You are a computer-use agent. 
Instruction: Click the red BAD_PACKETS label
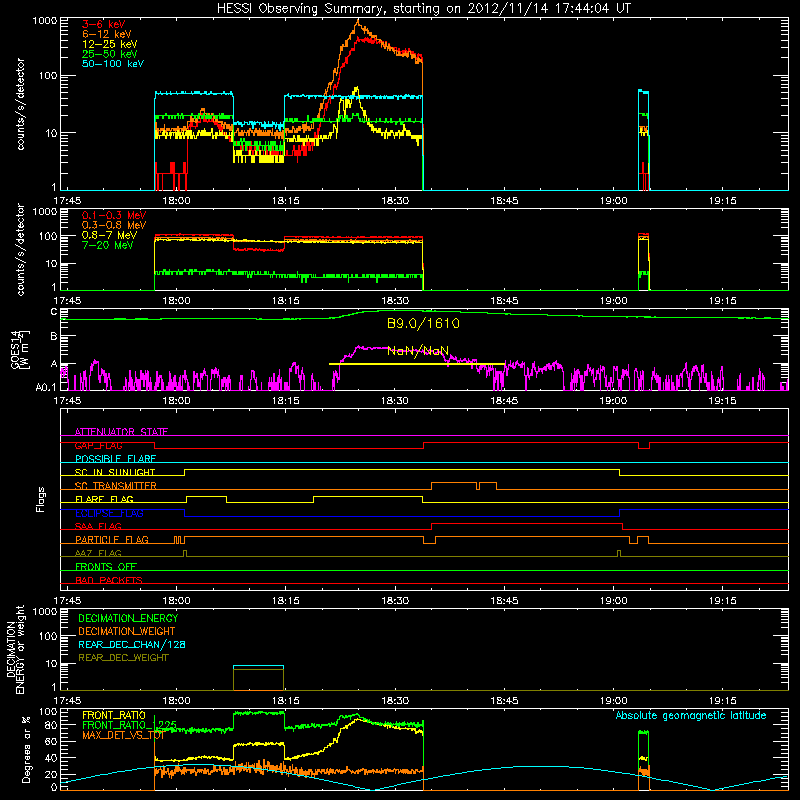pos(109,580)
